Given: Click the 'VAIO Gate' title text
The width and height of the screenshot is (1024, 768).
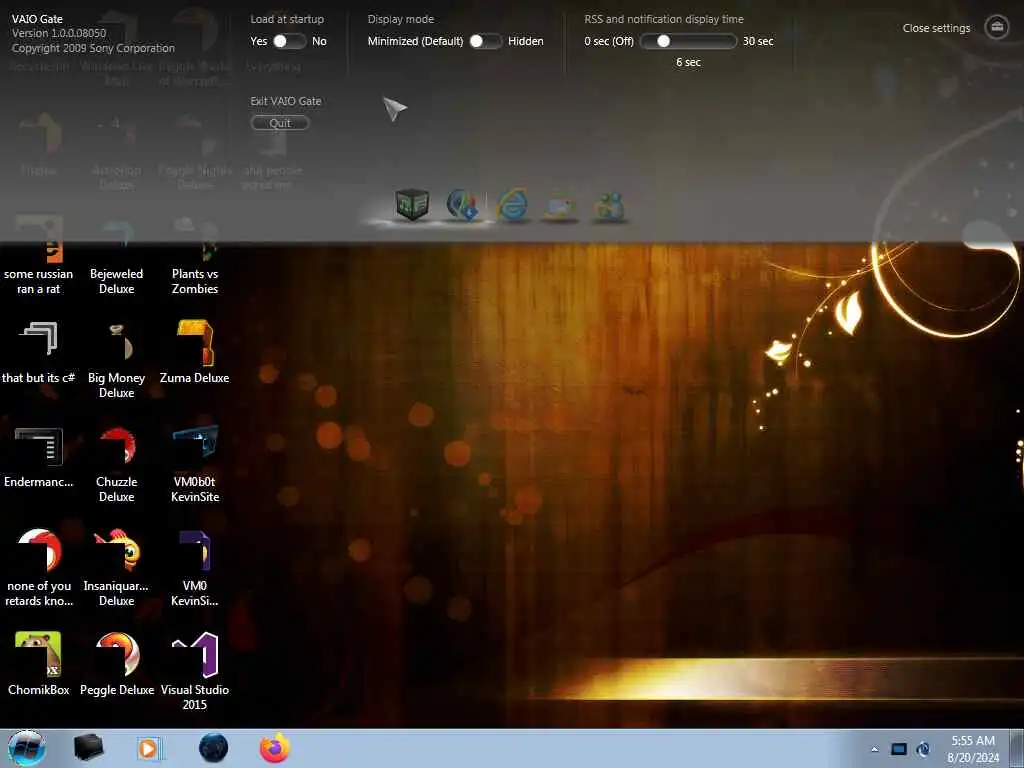Looking at the screenshot, I should point(37,19).
